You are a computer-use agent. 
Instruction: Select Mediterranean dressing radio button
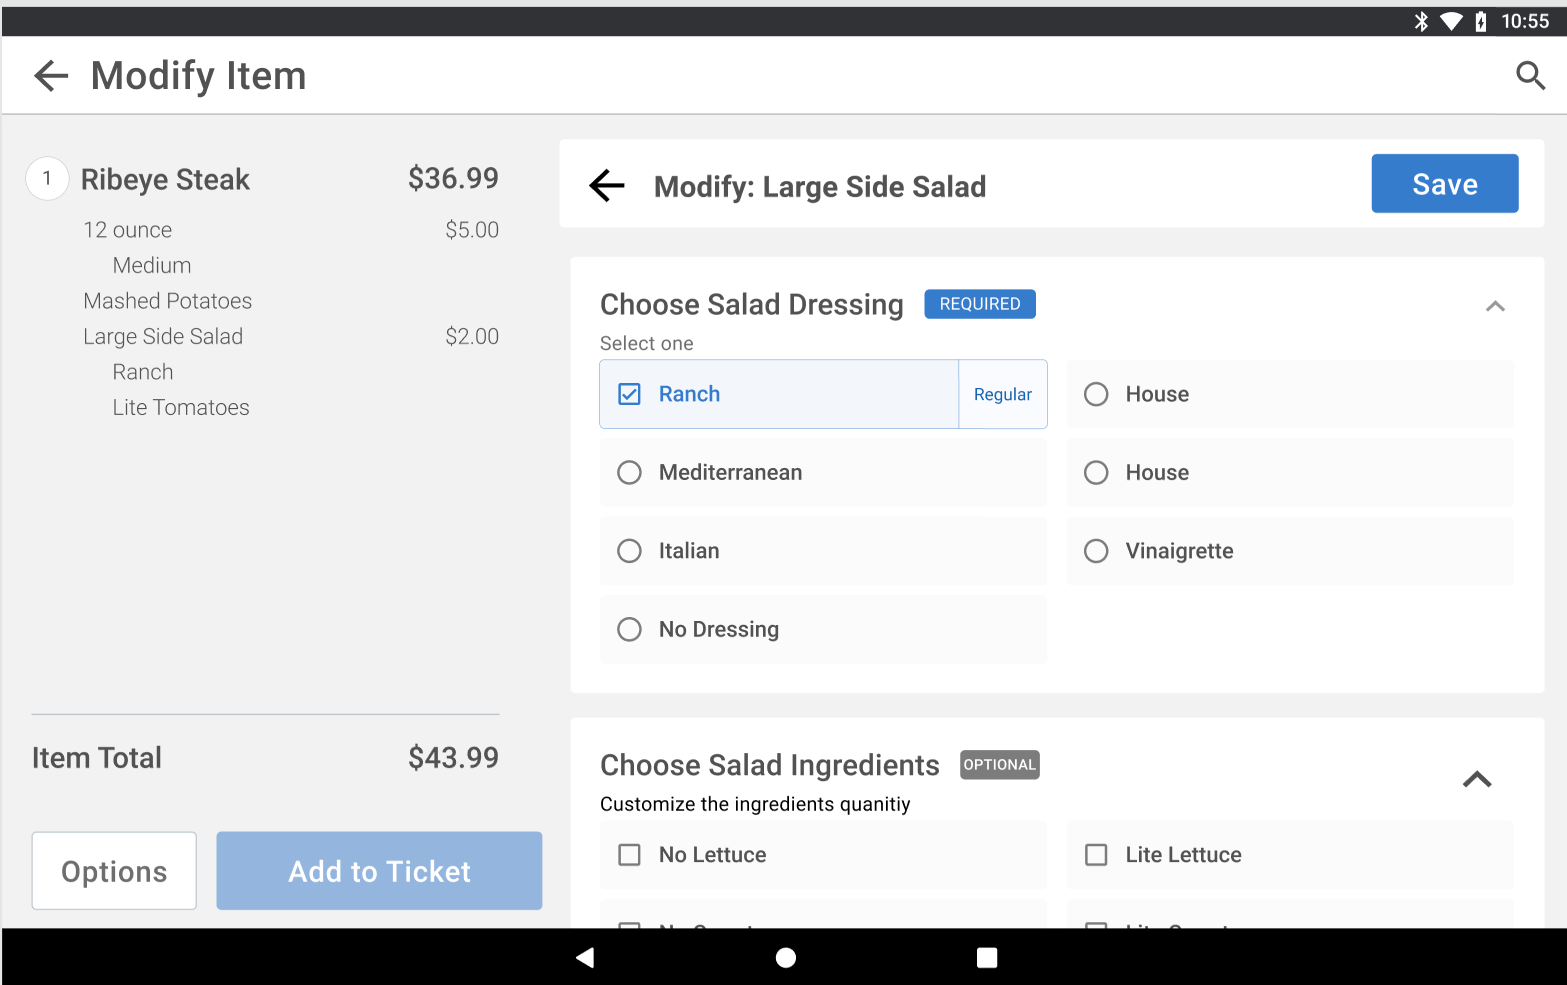point(630,472)
